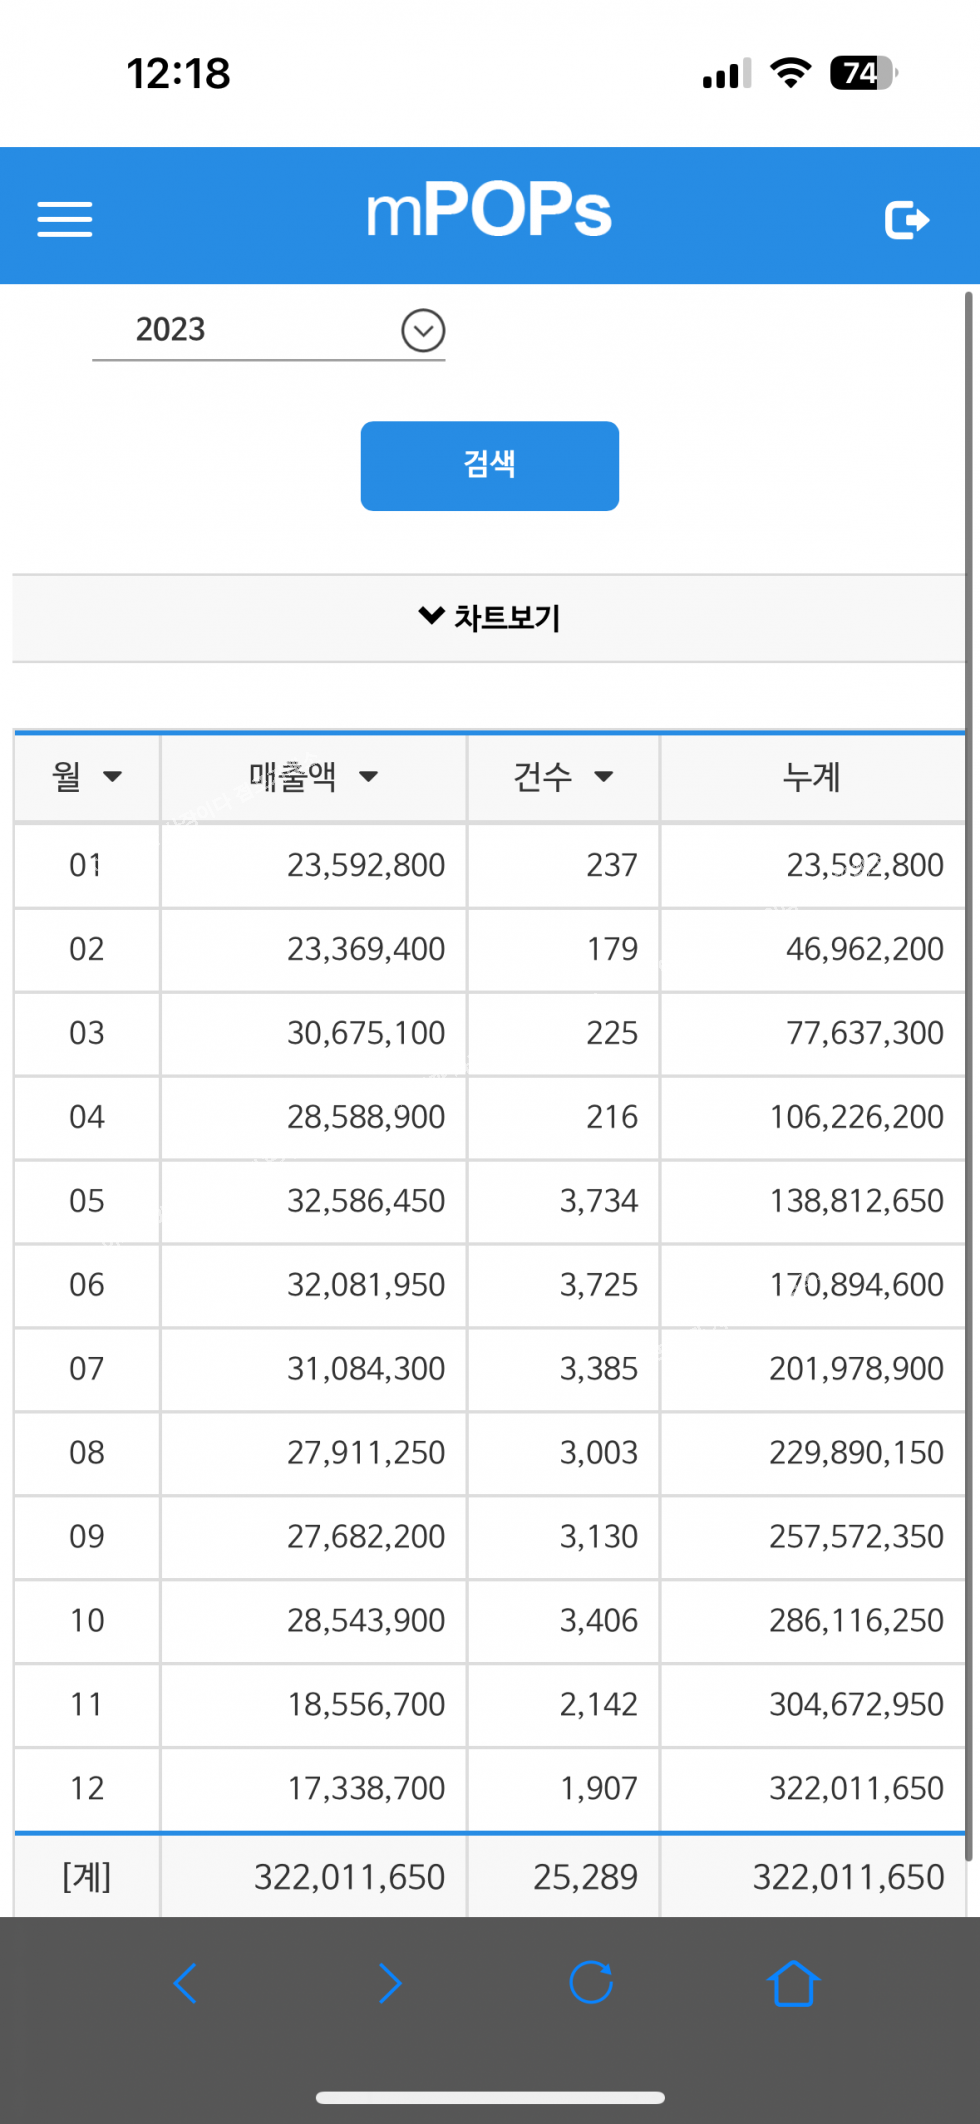980x2124 pixels.
Task: Reload the page with the refresh icon
Action: click(x=591, y=1983)
